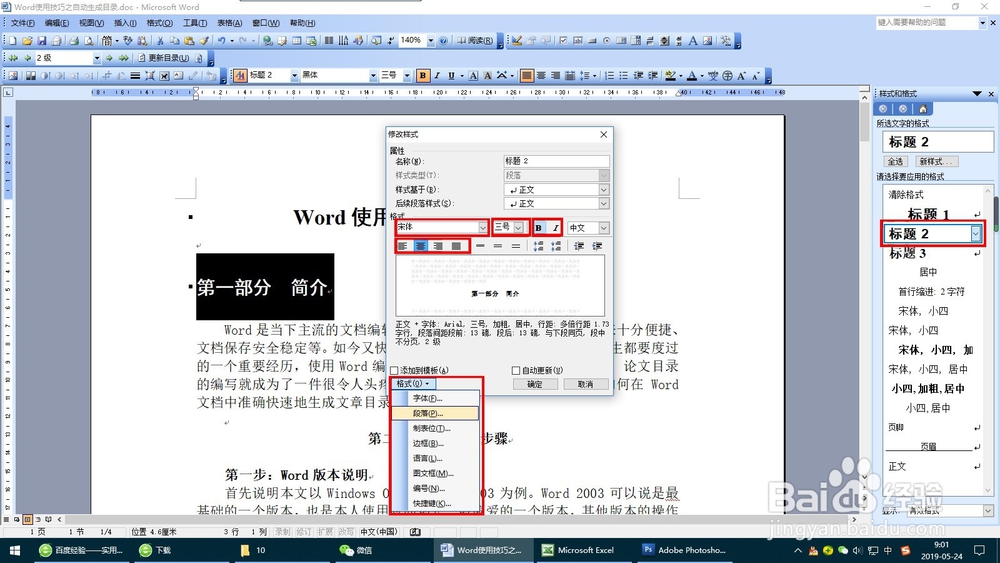This screenshot has width=1000, height=563.
Task: Select left alignment in the Modify Style dialog
Action: click(x=403, y=245)
